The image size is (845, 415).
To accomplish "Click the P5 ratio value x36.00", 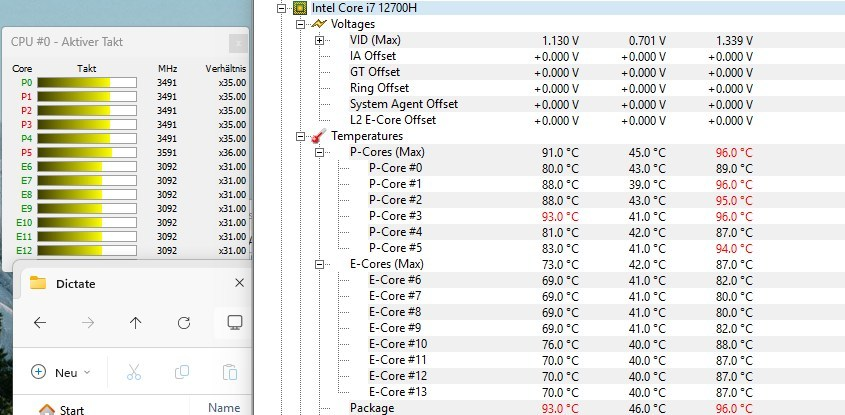I will pos(232,153).
